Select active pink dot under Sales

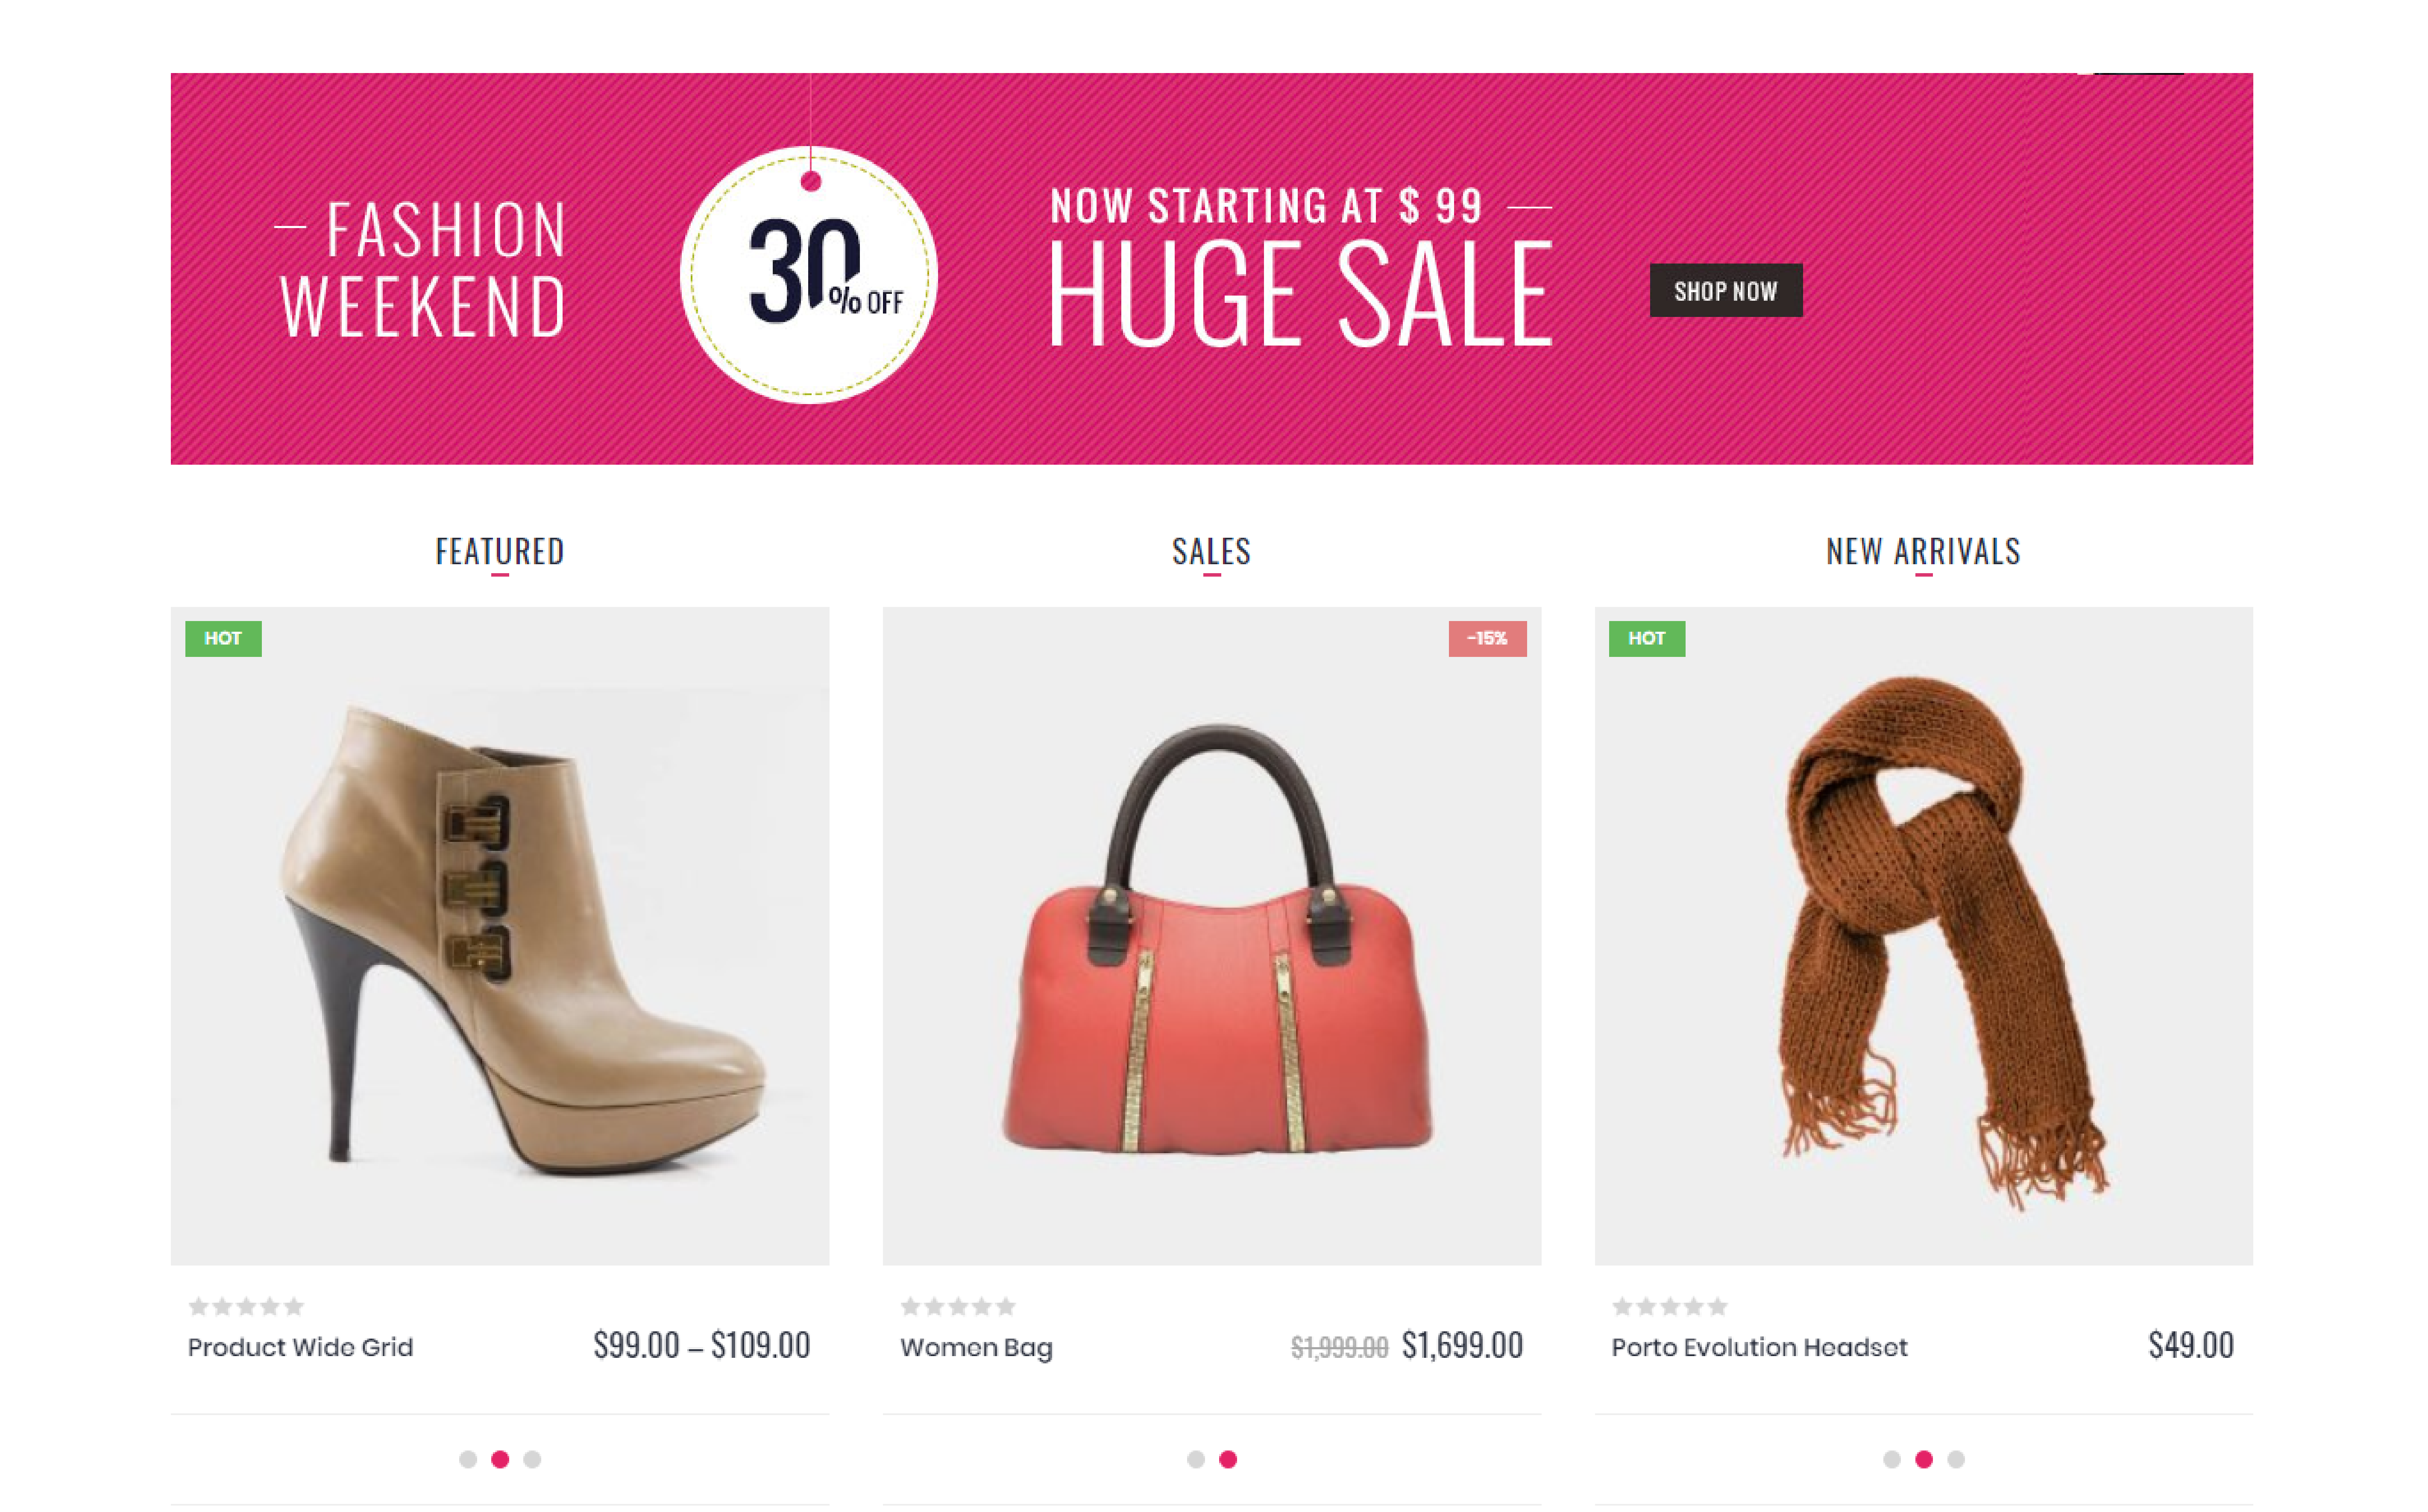[1228, 1459]
